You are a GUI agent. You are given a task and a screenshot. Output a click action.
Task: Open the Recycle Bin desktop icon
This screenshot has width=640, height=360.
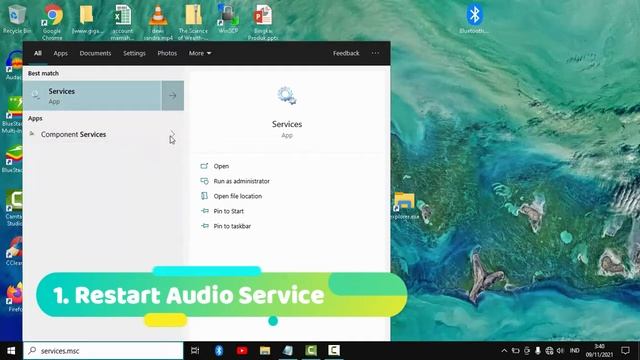pyautogui.click(x=16, y=19)
